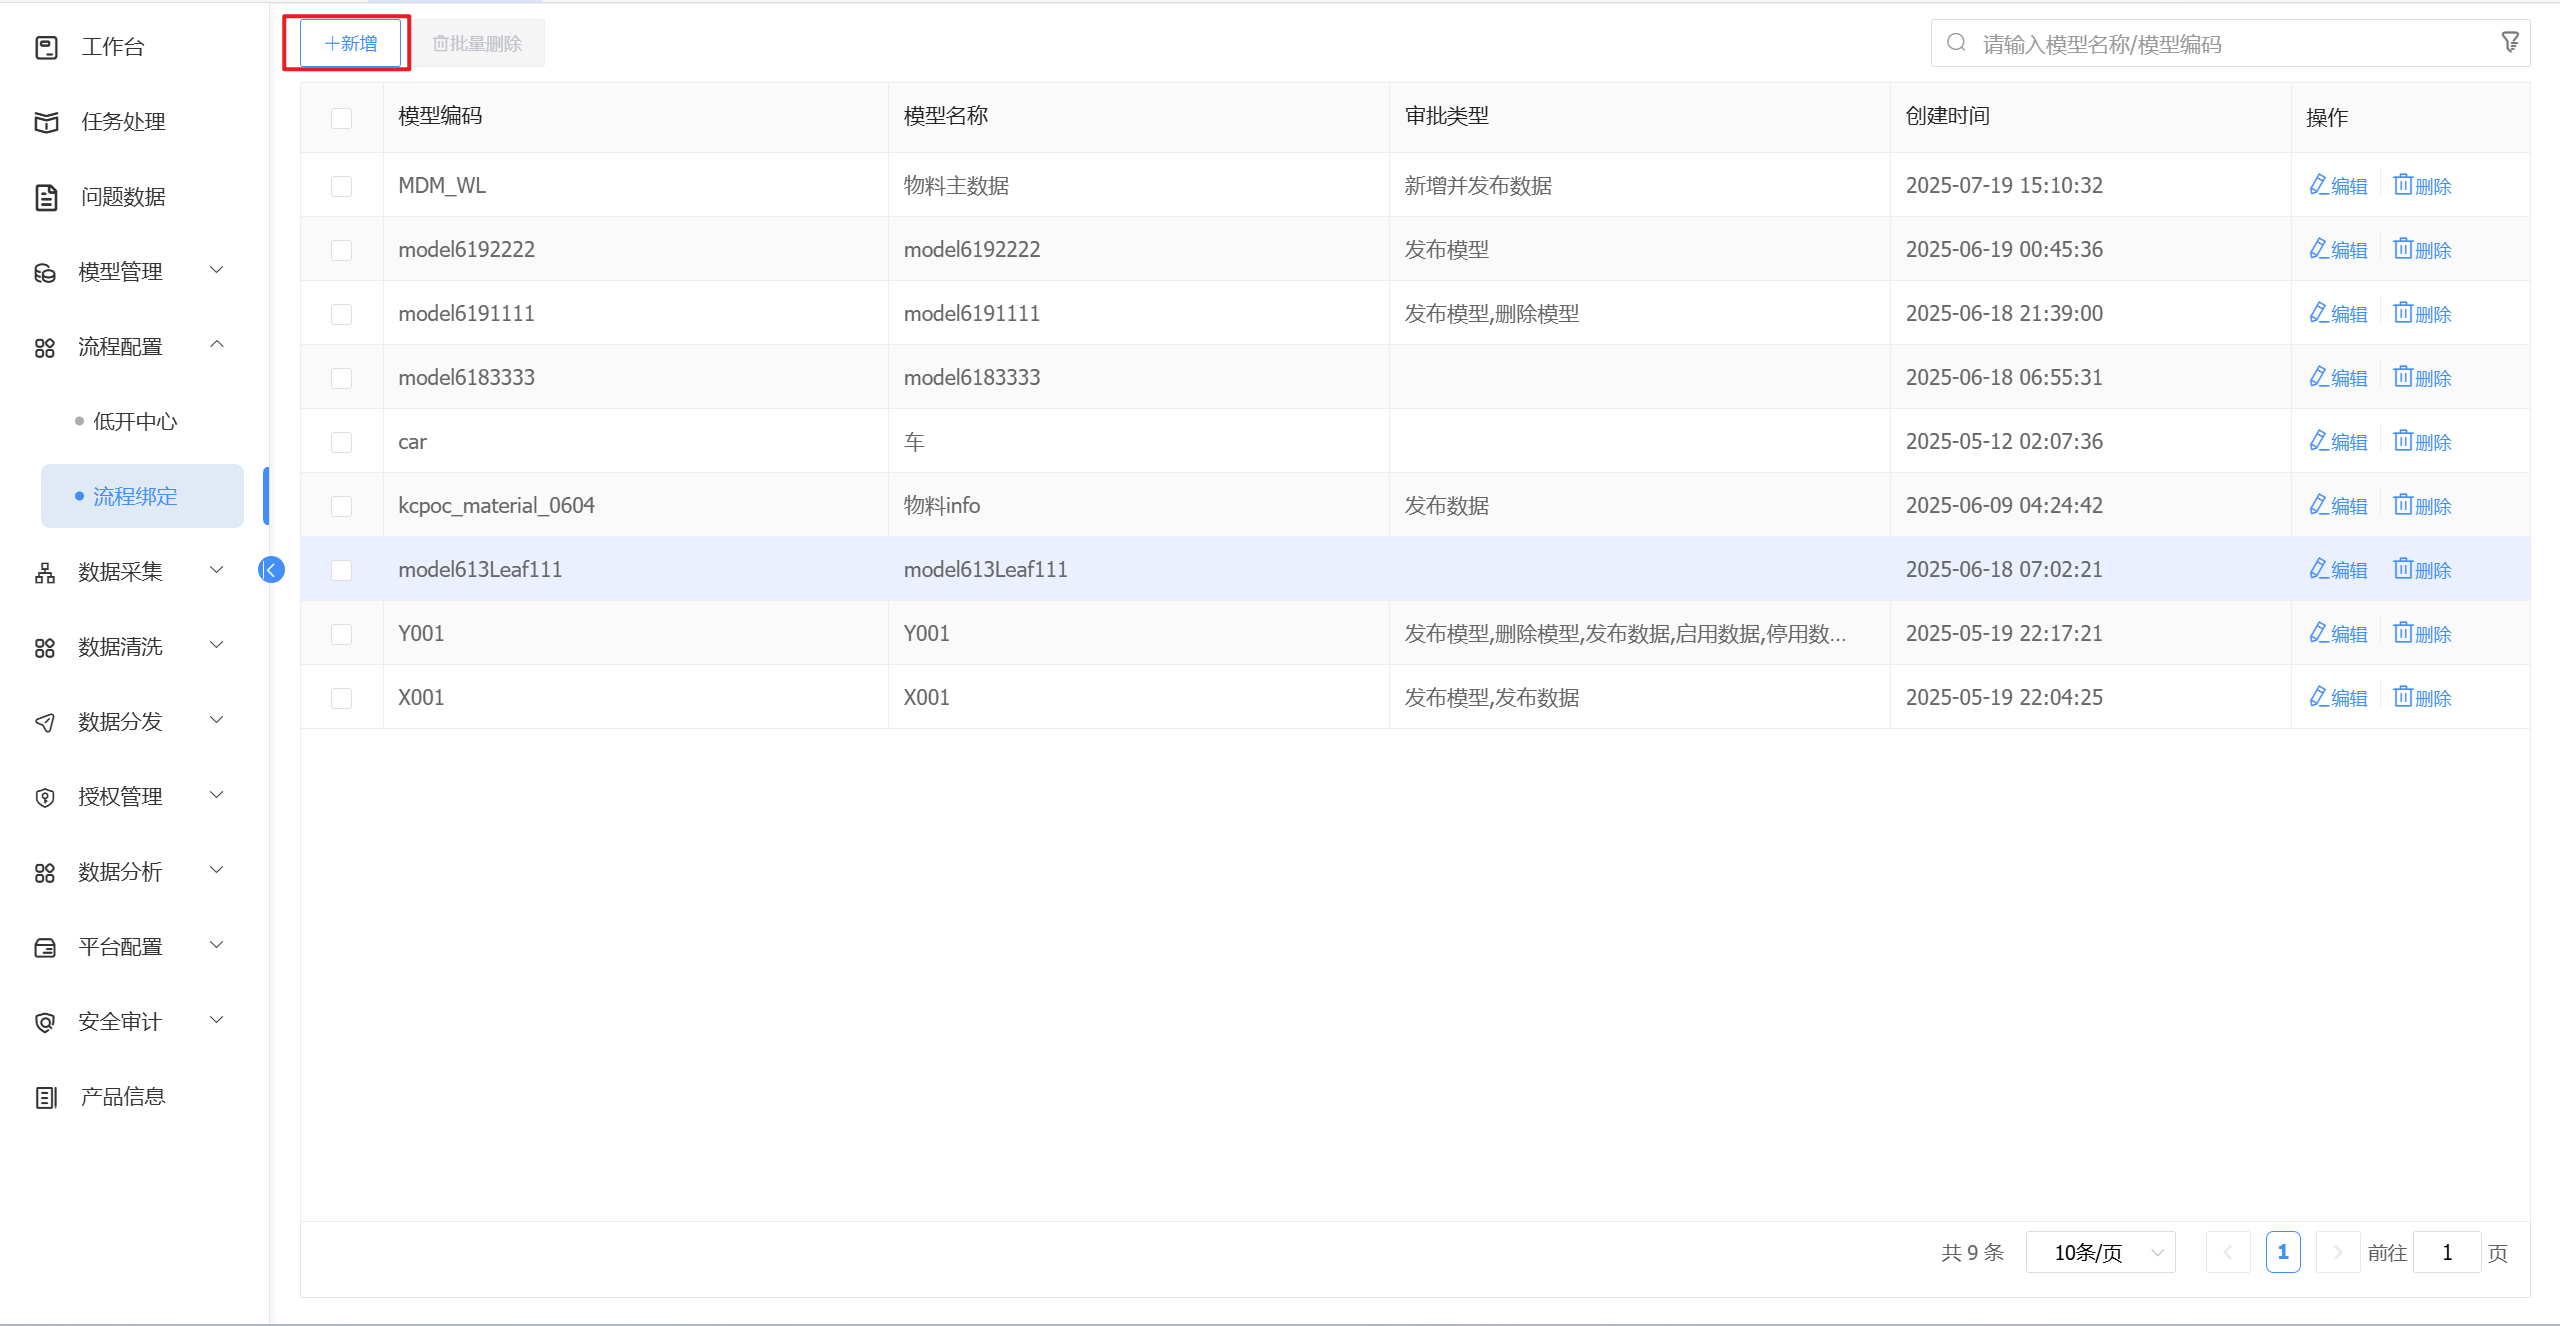Open the 10条/页 page size dropdown
Viewport: 2560px width, 1326px height.
2100,1253
